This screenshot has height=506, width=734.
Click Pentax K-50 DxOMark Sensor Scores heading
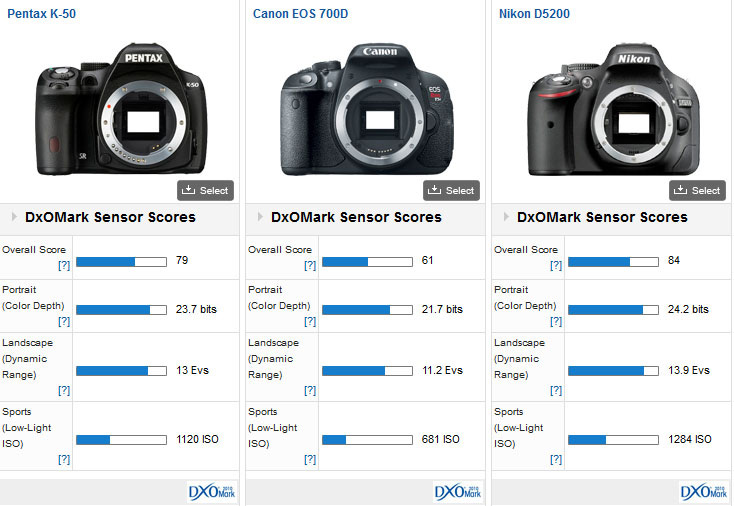(x=110, y=217)
